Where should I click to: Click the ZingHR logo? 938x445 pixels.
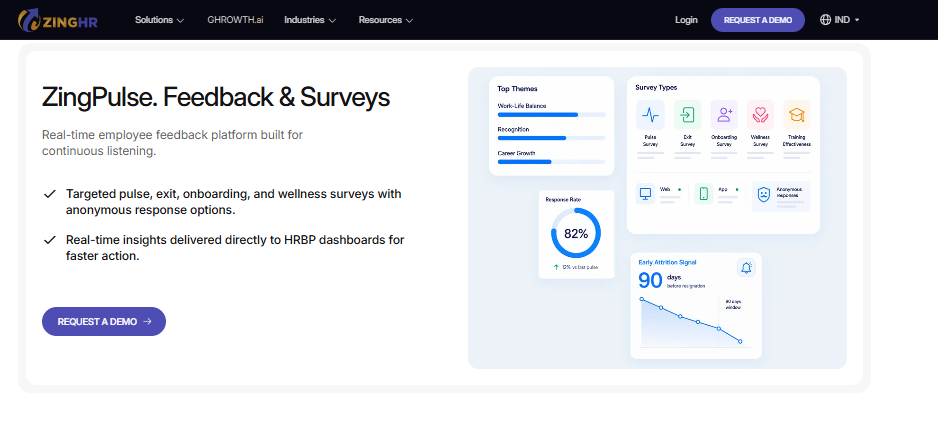pyautogui.click(x=57, y=20)
